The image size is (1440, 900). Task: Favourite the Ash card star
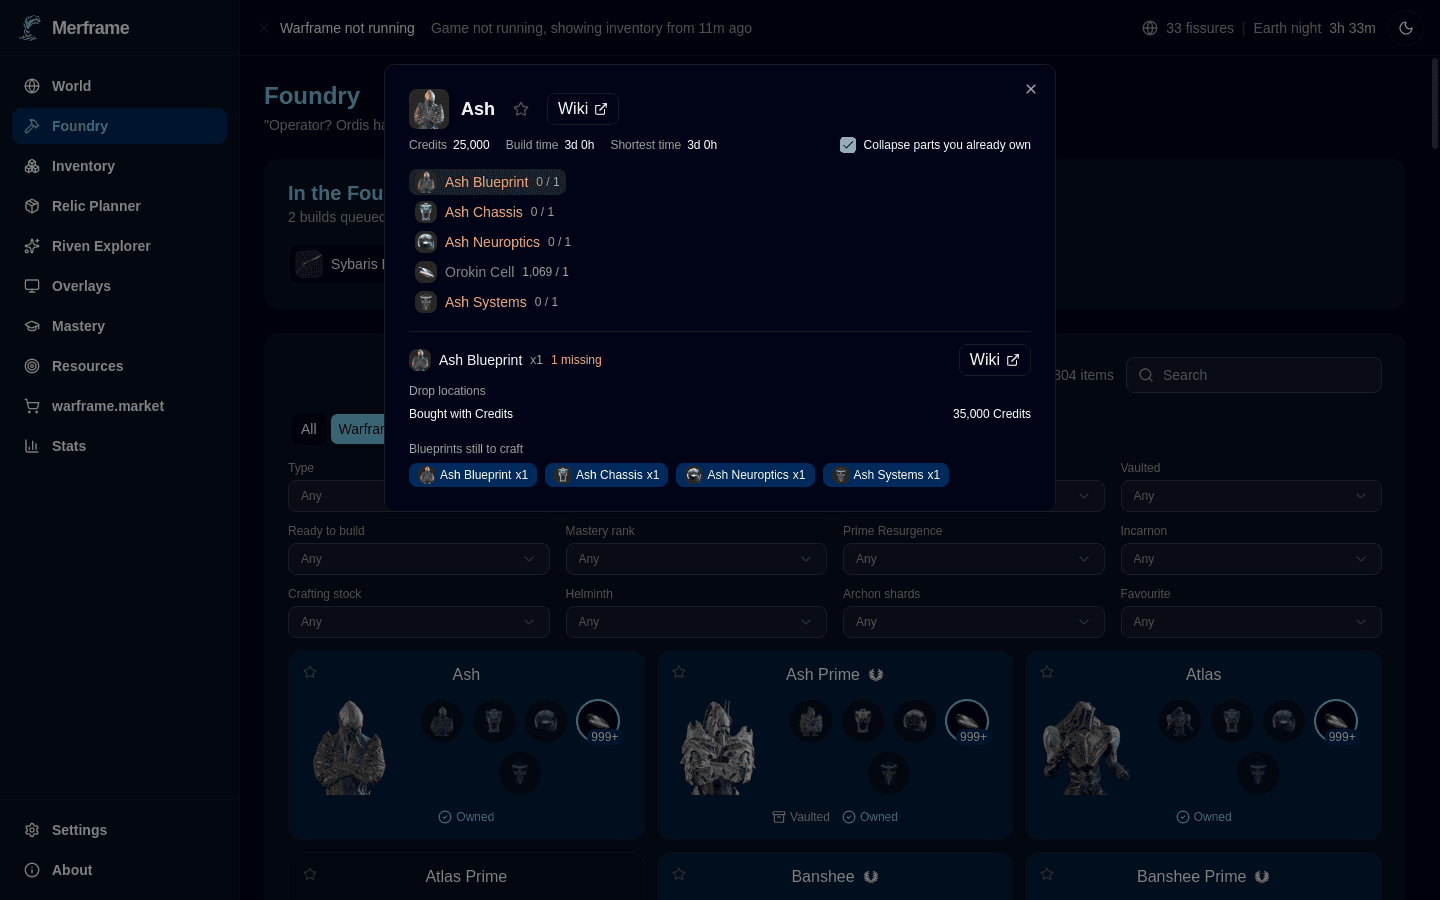tap(310, 672)
